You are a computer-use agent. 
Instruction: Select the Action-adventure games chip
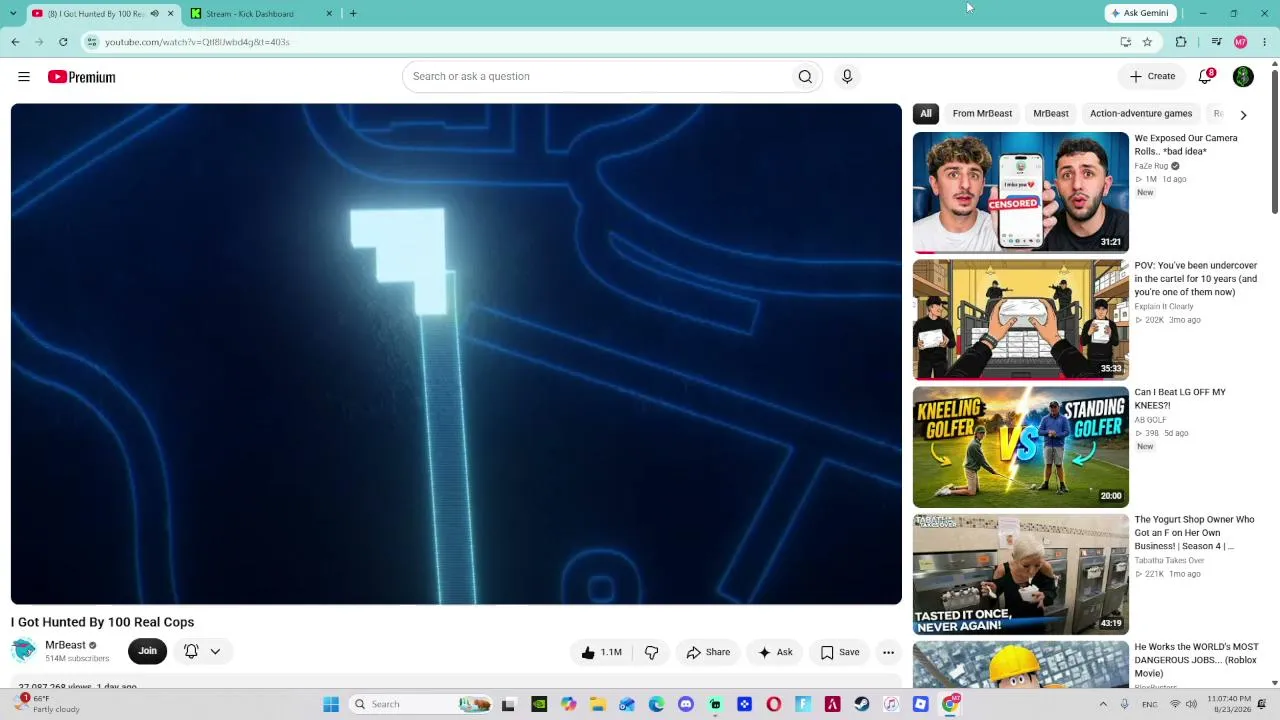[x=1141, y=114]
